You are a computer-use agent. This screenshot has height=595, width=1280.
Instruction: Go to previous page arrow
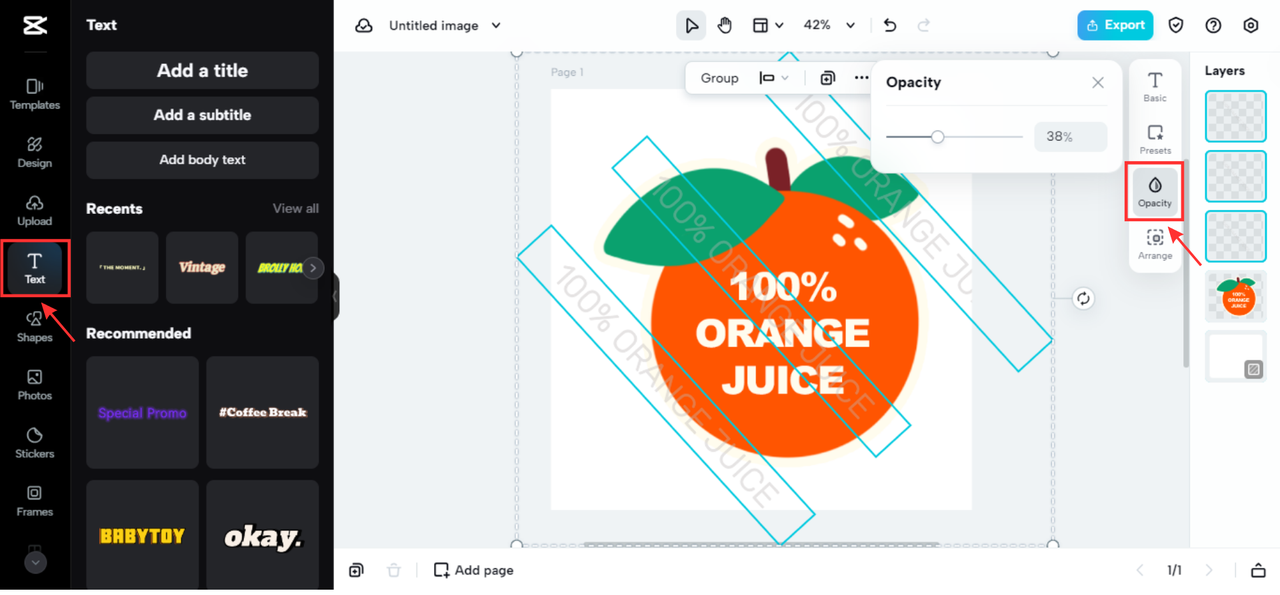point(1140,570)
